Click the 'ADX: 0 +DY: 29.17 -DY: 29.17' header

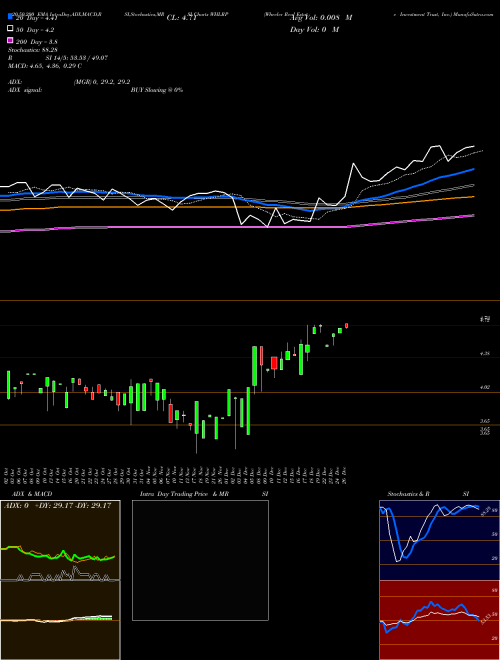pos(58,505)
